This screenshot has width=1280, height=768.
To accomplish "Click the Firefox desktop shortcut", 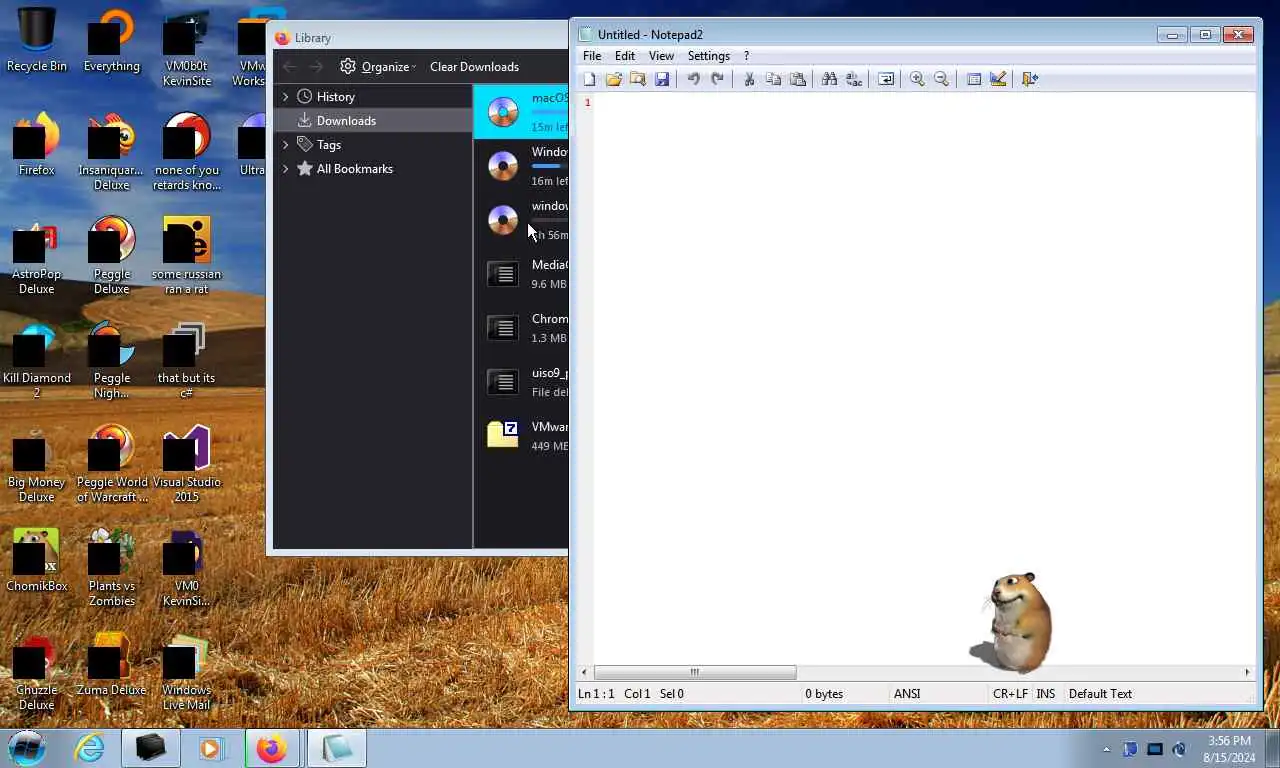I will (x=37, y=144).
